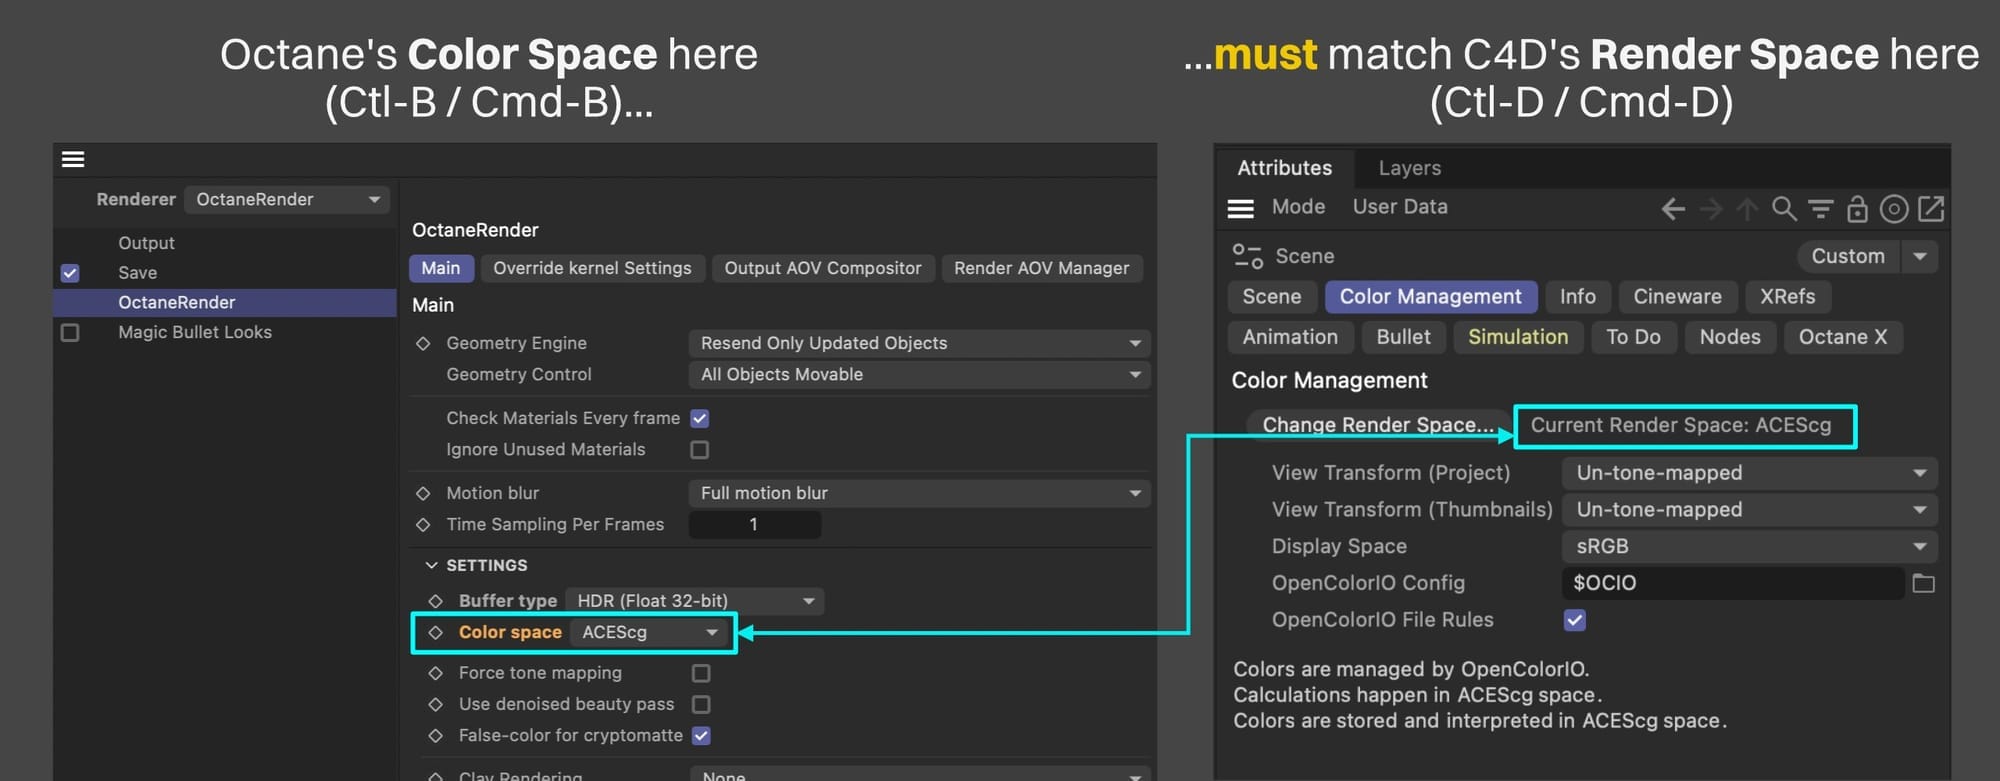Screen dimensions: 2000x781
Task: Collapse the SETTINGS section
Action: 431,565
